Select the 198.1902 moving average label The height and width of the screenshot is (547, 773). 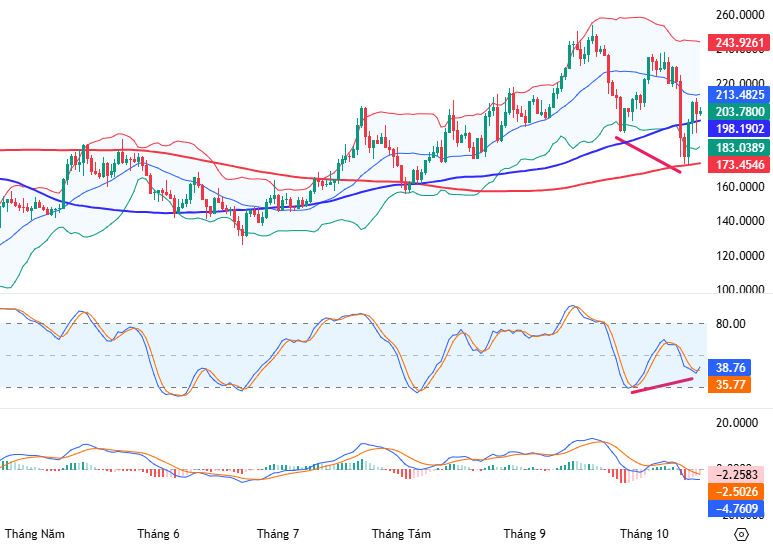(x=740, y=129)
